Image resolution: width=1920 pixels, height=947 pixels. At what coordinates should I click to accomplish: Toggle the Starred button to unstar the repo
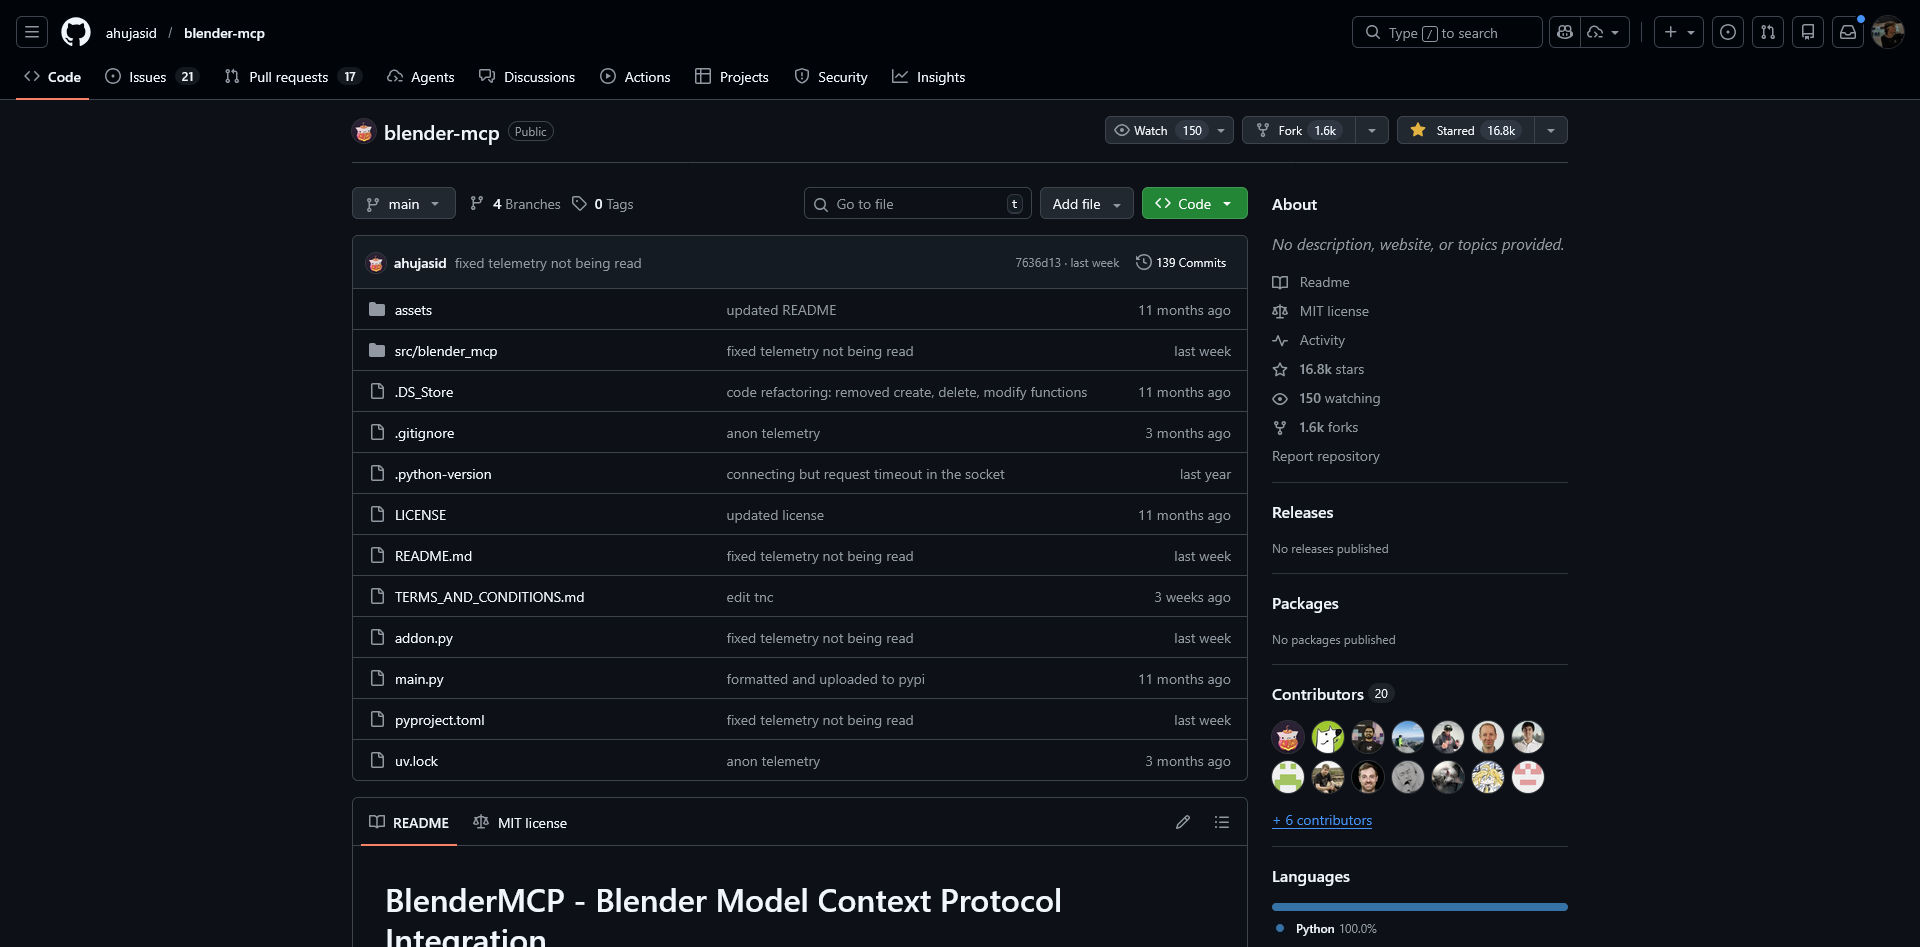[1465, 130]
